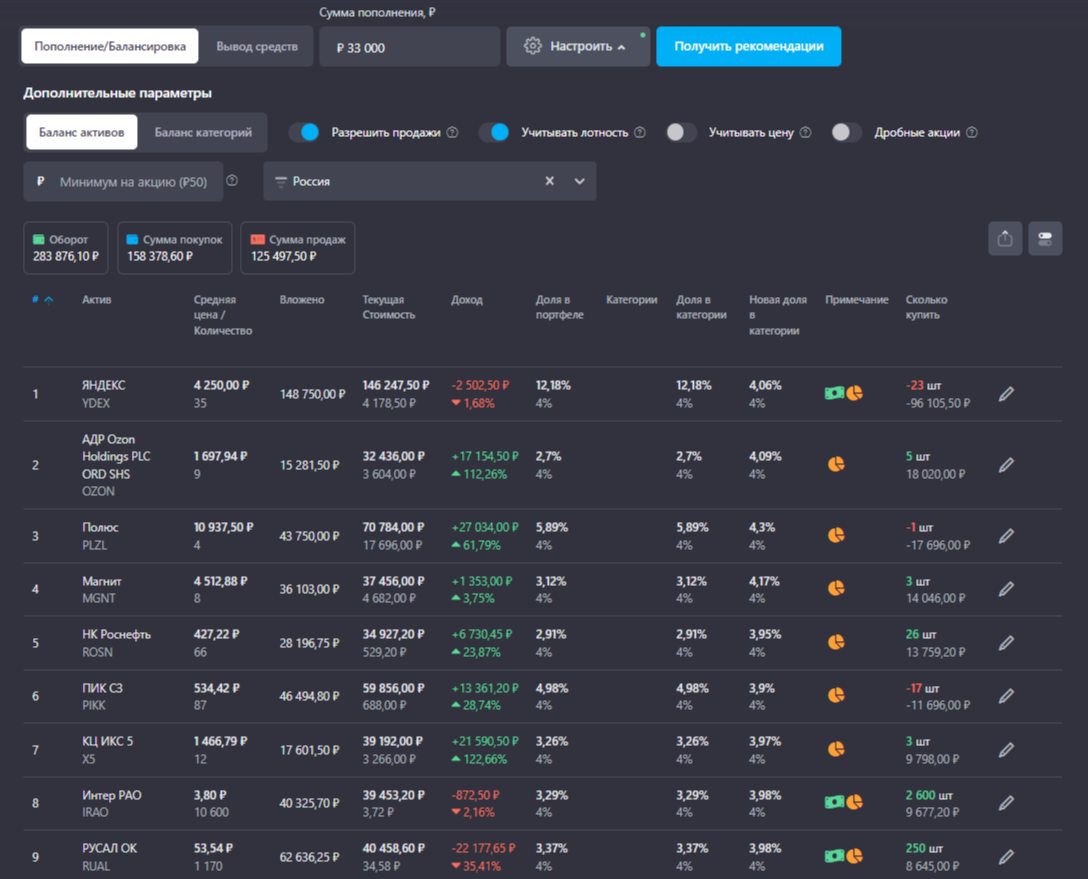The height and width of the screenshot is (879, 1088).
Task: Click the money note icon in Интер РАО row
Action: tap(834, 802)
